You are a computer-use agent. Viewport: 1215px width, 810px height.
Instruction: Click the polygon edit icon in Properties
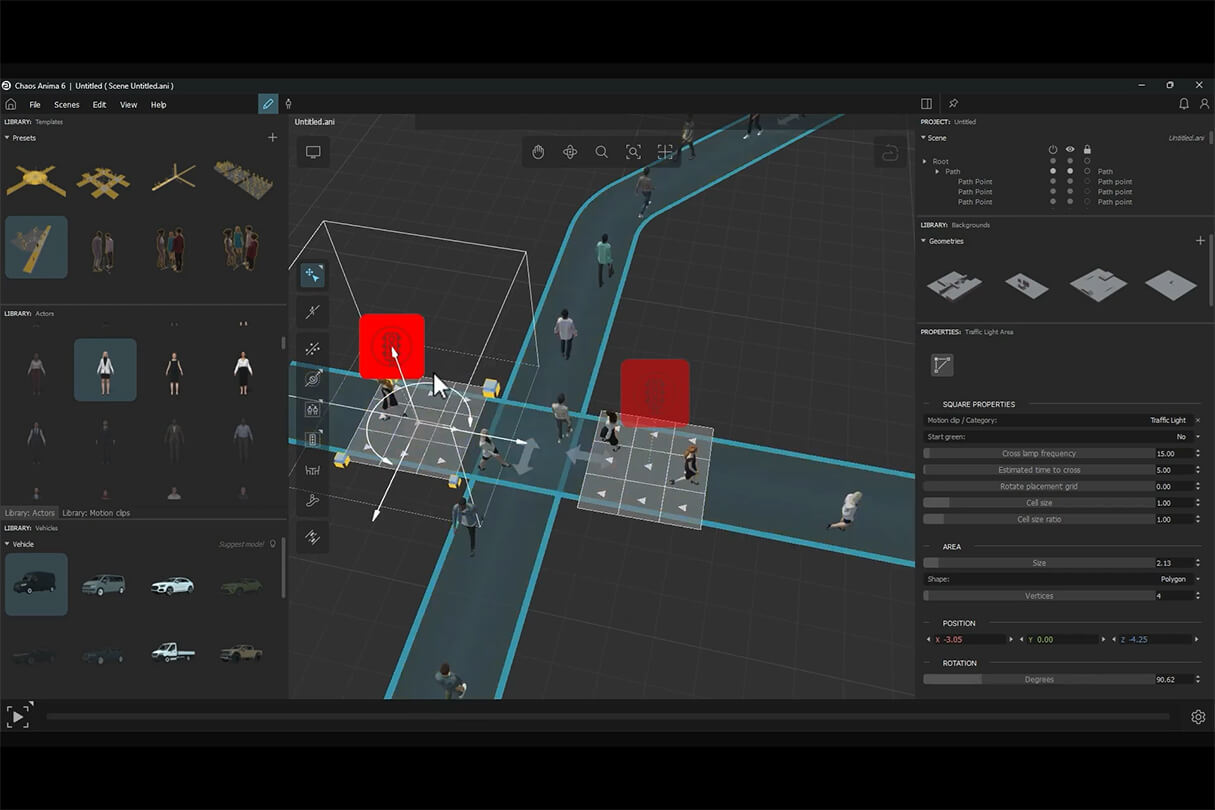point(942,365)
